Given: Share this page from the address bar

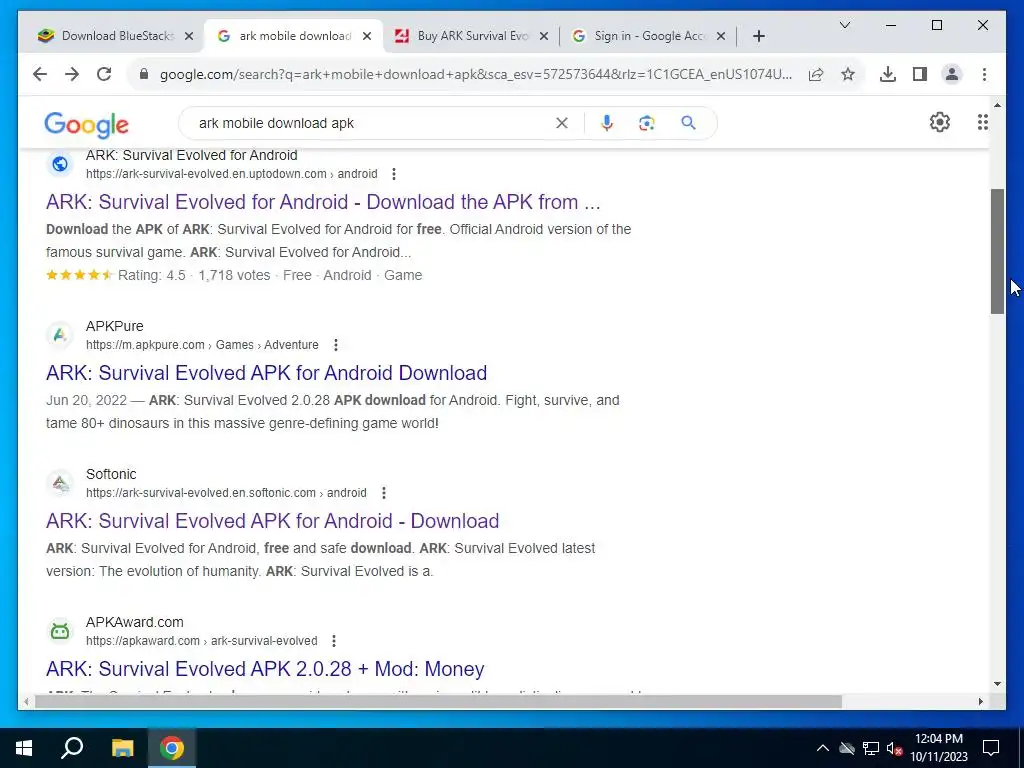Looking at the screenshot, I should 816,74.
